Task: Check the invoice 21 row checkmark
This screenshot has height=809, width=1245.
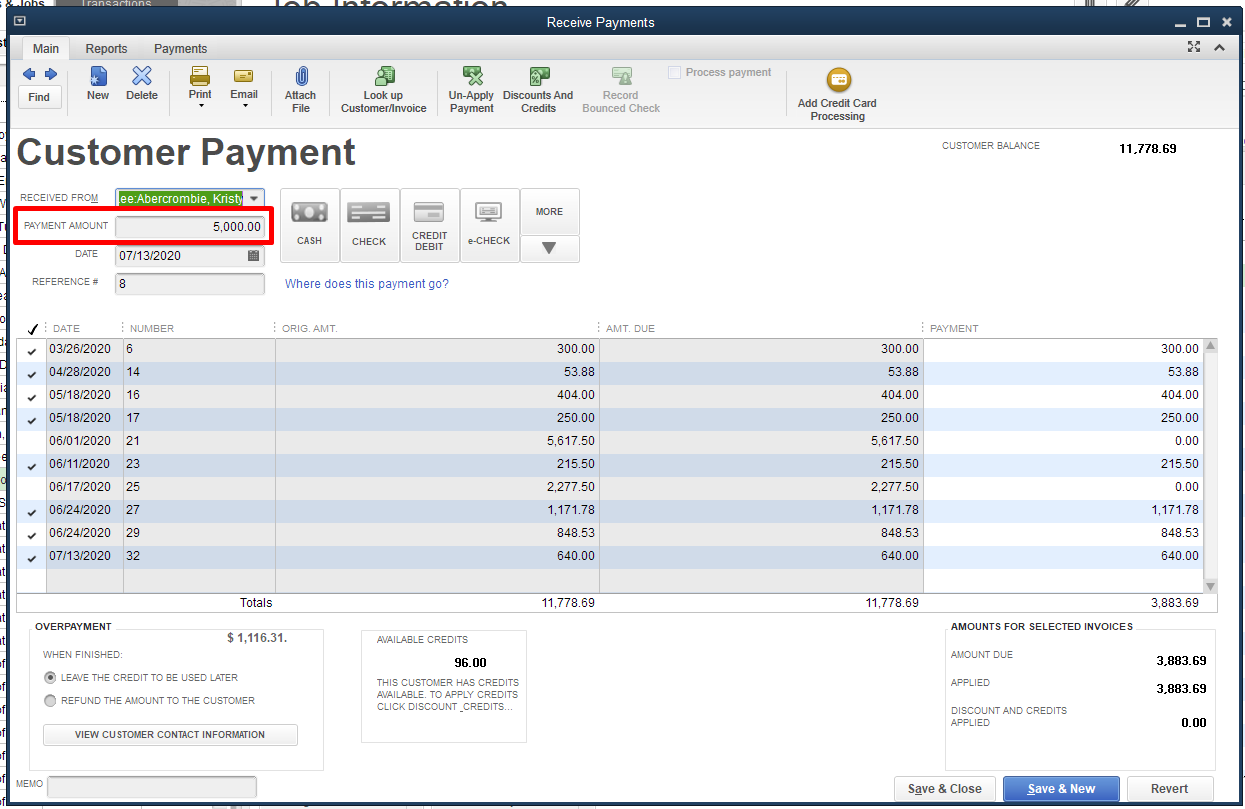Action: [32, 441]
